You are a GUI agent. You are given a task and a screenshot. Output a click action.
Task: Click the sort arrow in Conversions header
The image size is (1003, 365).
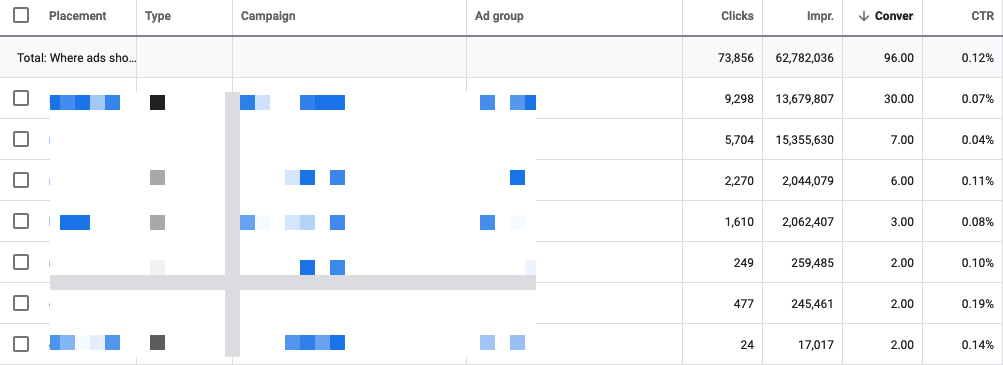[x=864, y=16]
